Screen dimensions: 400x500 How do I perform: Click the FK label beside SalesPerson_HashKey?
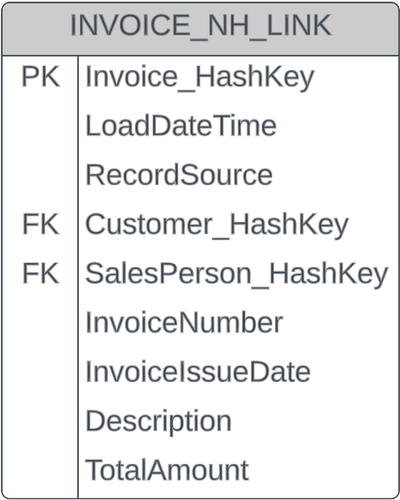41,273
